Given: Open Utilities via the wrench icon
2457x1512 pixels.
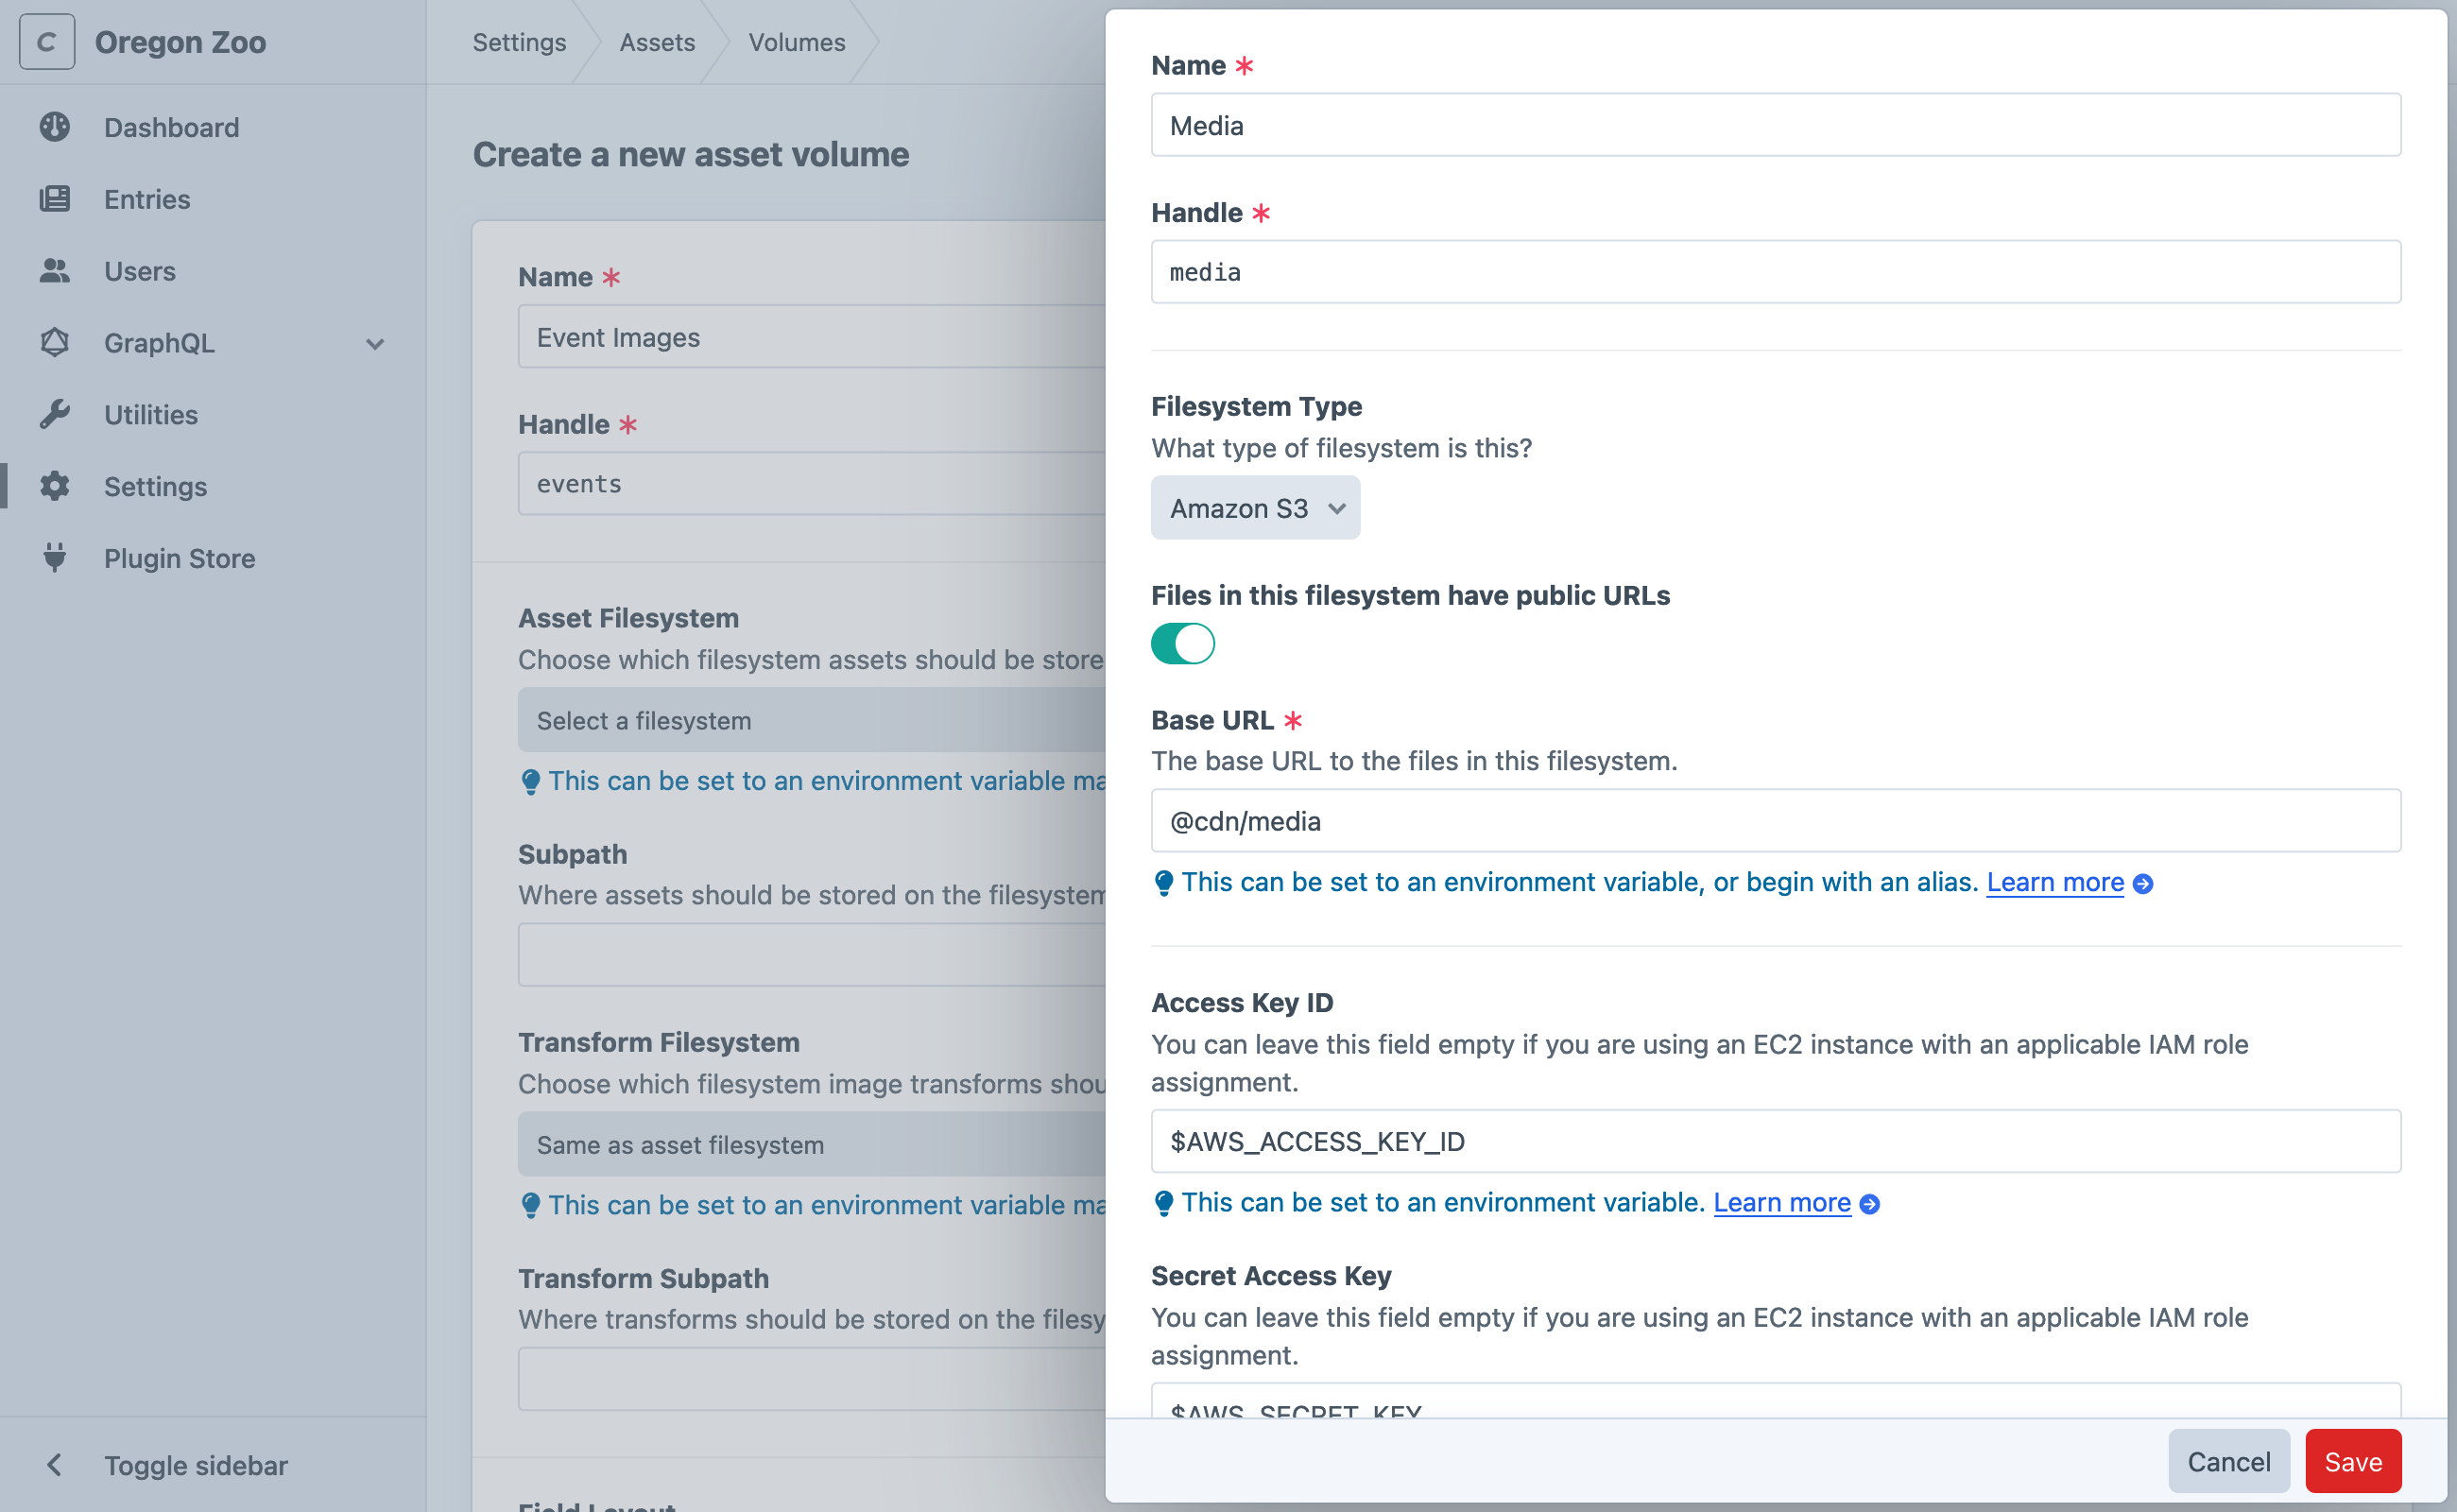Looking at the screenshot, I should (x=55, y=414).
